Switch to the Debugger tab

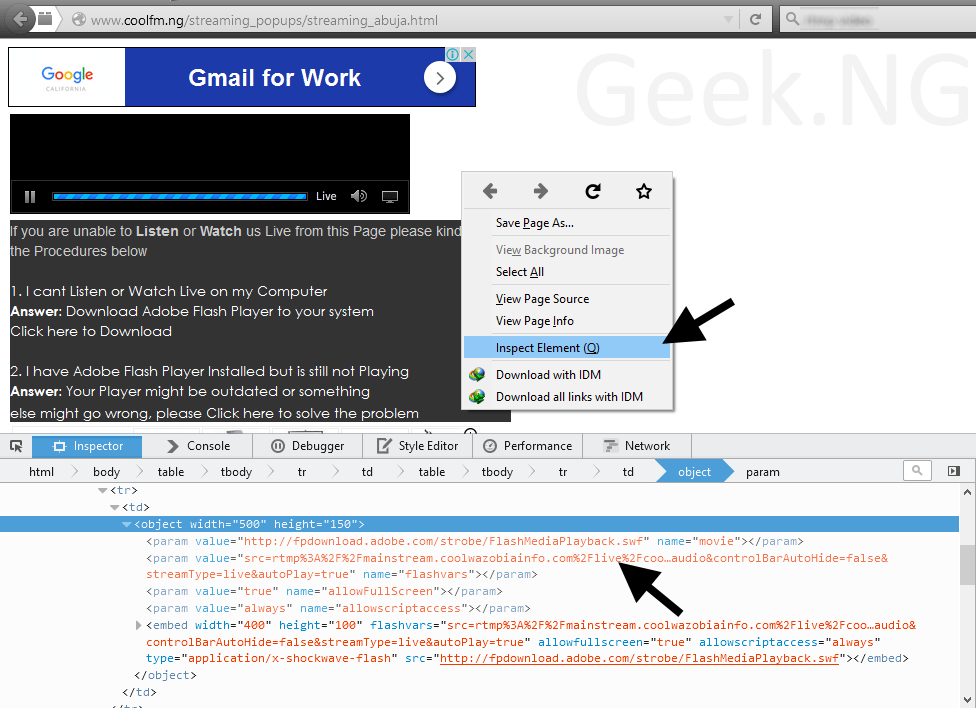point(307,446)
